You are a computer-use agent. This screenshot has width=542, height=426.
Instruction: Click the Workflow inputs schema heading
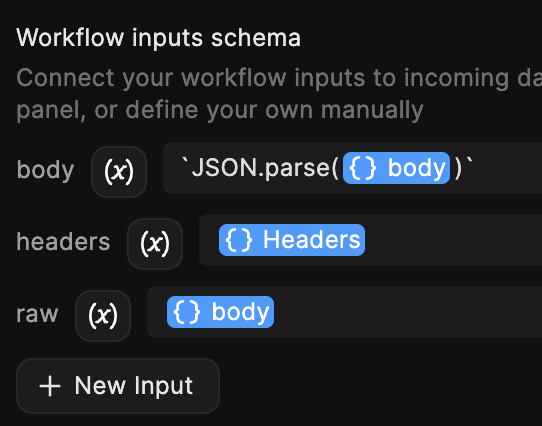pyautogui.click(x=159, y=38)
